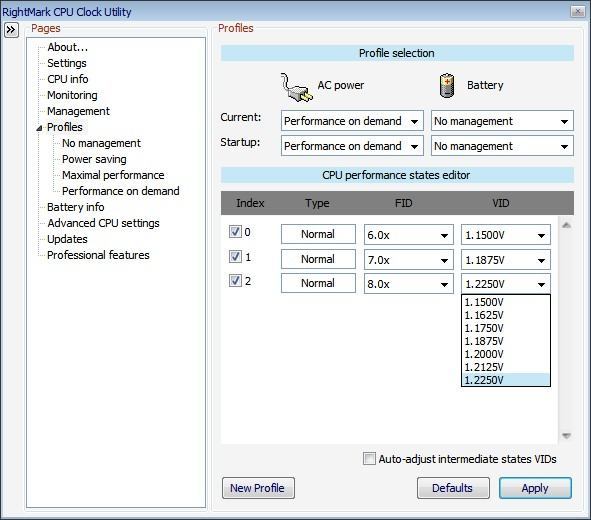
Task: Open the Updates page
Action: tap(67, 239)
